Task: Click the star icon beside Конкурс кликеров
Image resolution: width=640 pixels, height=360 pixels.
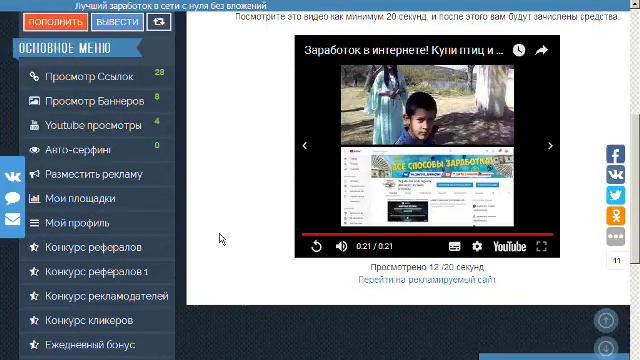Action: [34, 320]
